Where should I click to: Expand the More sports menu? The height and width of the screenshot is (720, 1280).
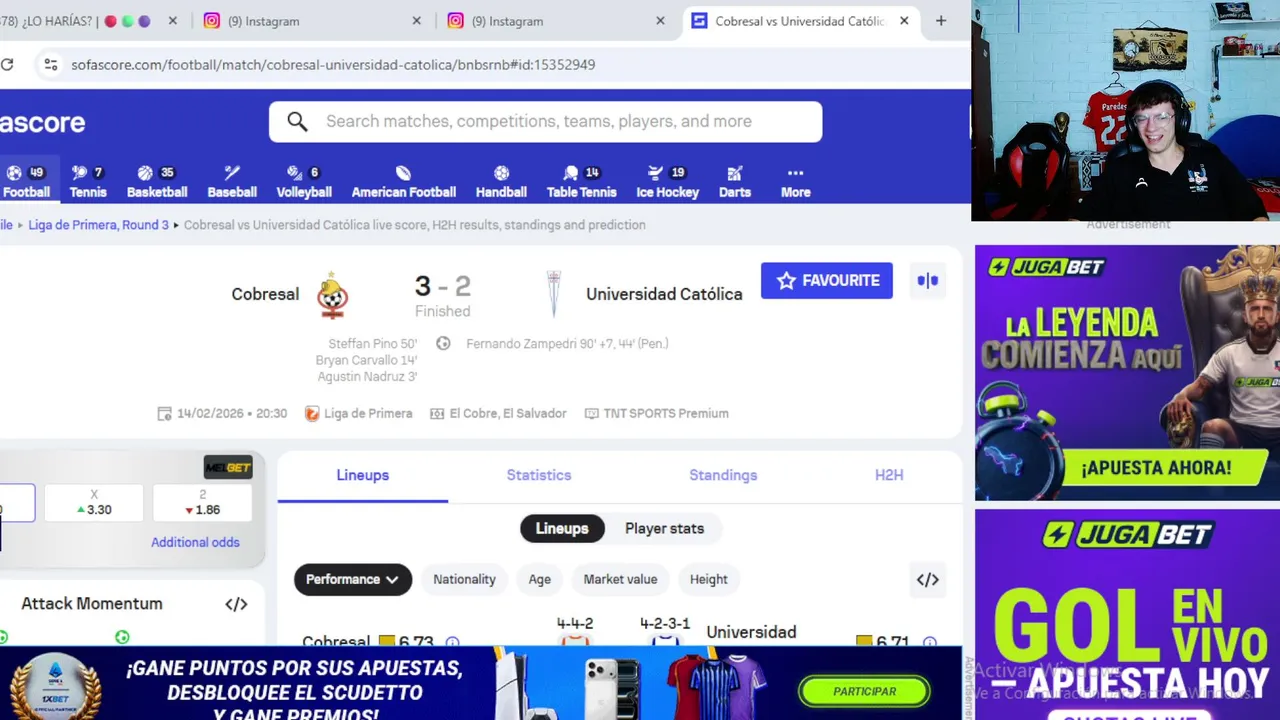point(795,182)
